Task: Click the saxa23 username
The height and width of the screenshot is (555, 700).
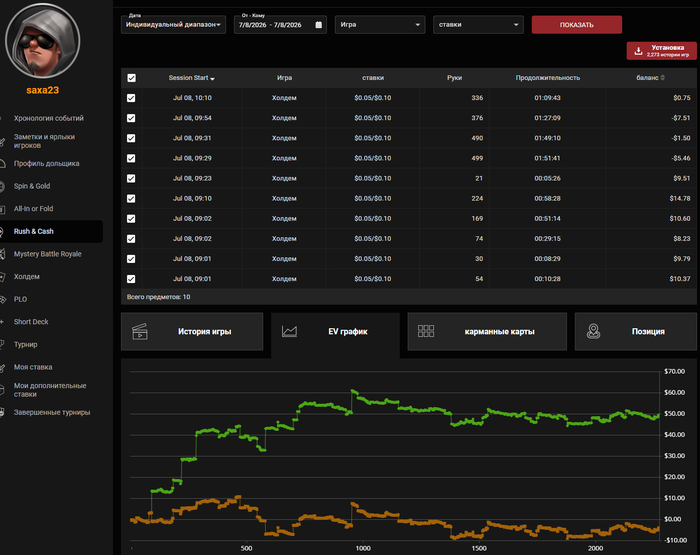Action: coord(42,90)
